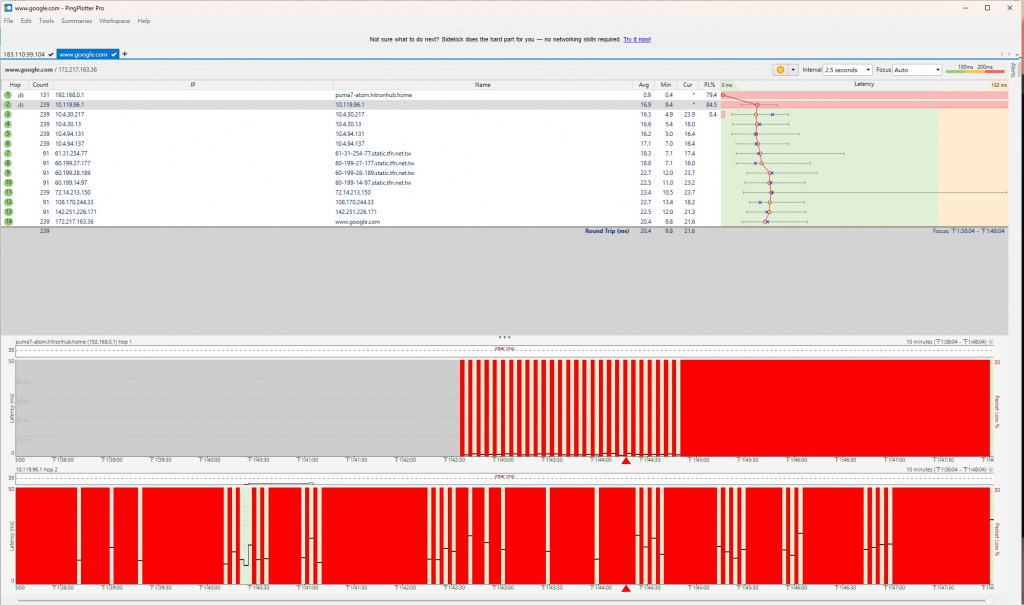Select name puma7-atom.hitronhub.home in hop 1

374,95
